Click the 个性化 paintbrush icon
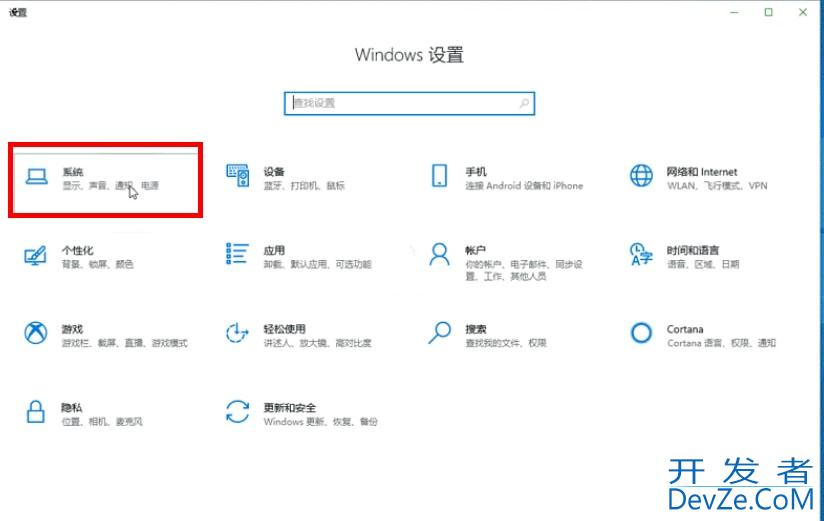Screen dimensions: 824x521 pos(36,255)
